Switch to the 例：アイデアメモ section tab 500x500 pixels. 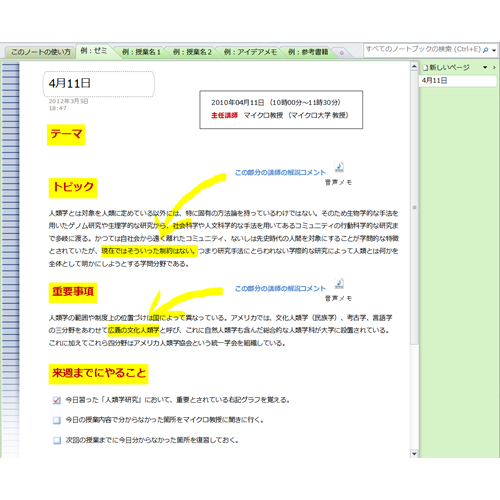pyautogui.click(x=250, y=52)
